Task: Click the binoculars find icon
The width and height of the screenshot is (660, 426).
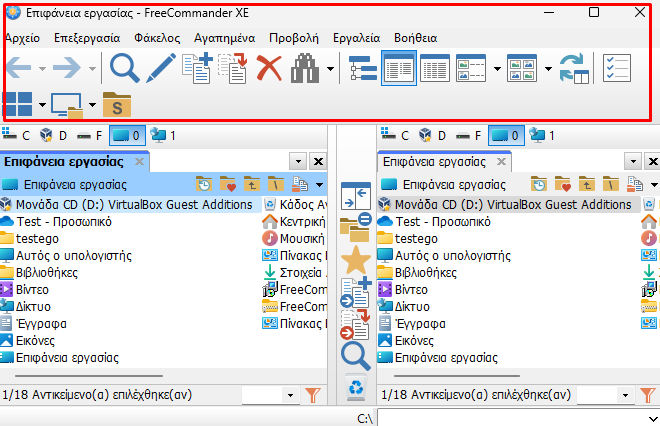Action: coord(305,68)
